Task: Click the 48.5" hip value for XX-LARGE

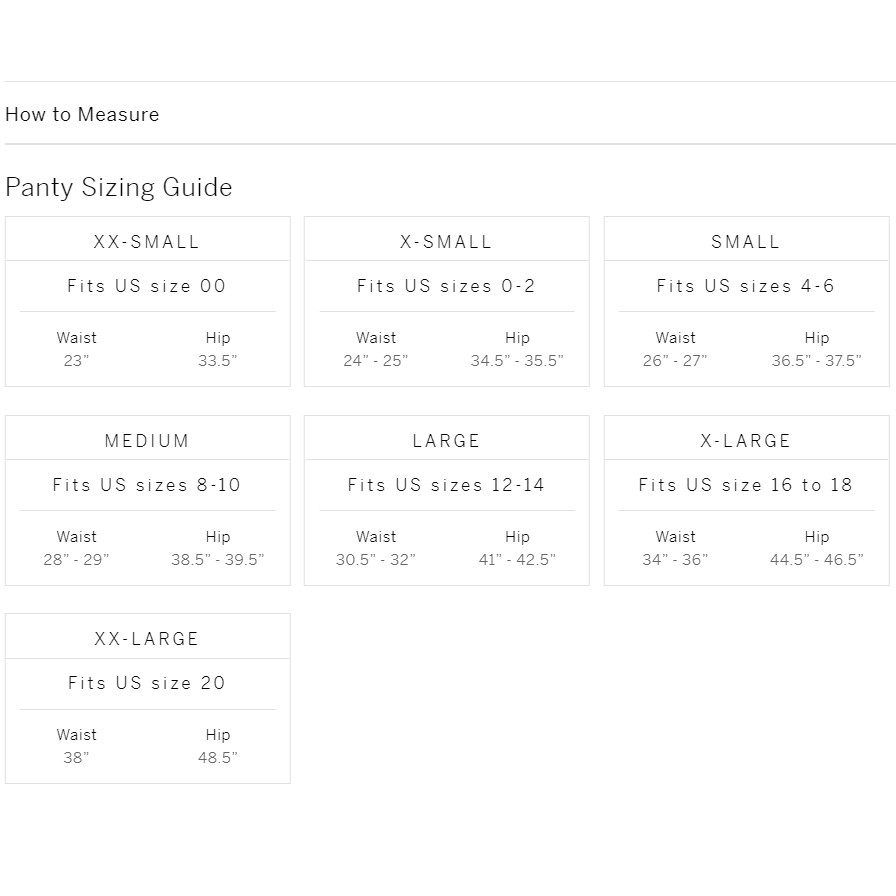Action: (217, 758)
